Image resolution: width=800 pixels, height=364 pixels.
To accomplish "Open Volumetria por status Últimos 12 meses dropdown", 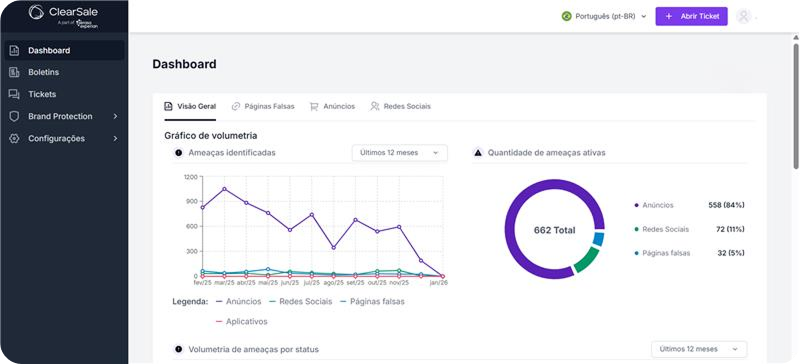I will click(699, 349).
